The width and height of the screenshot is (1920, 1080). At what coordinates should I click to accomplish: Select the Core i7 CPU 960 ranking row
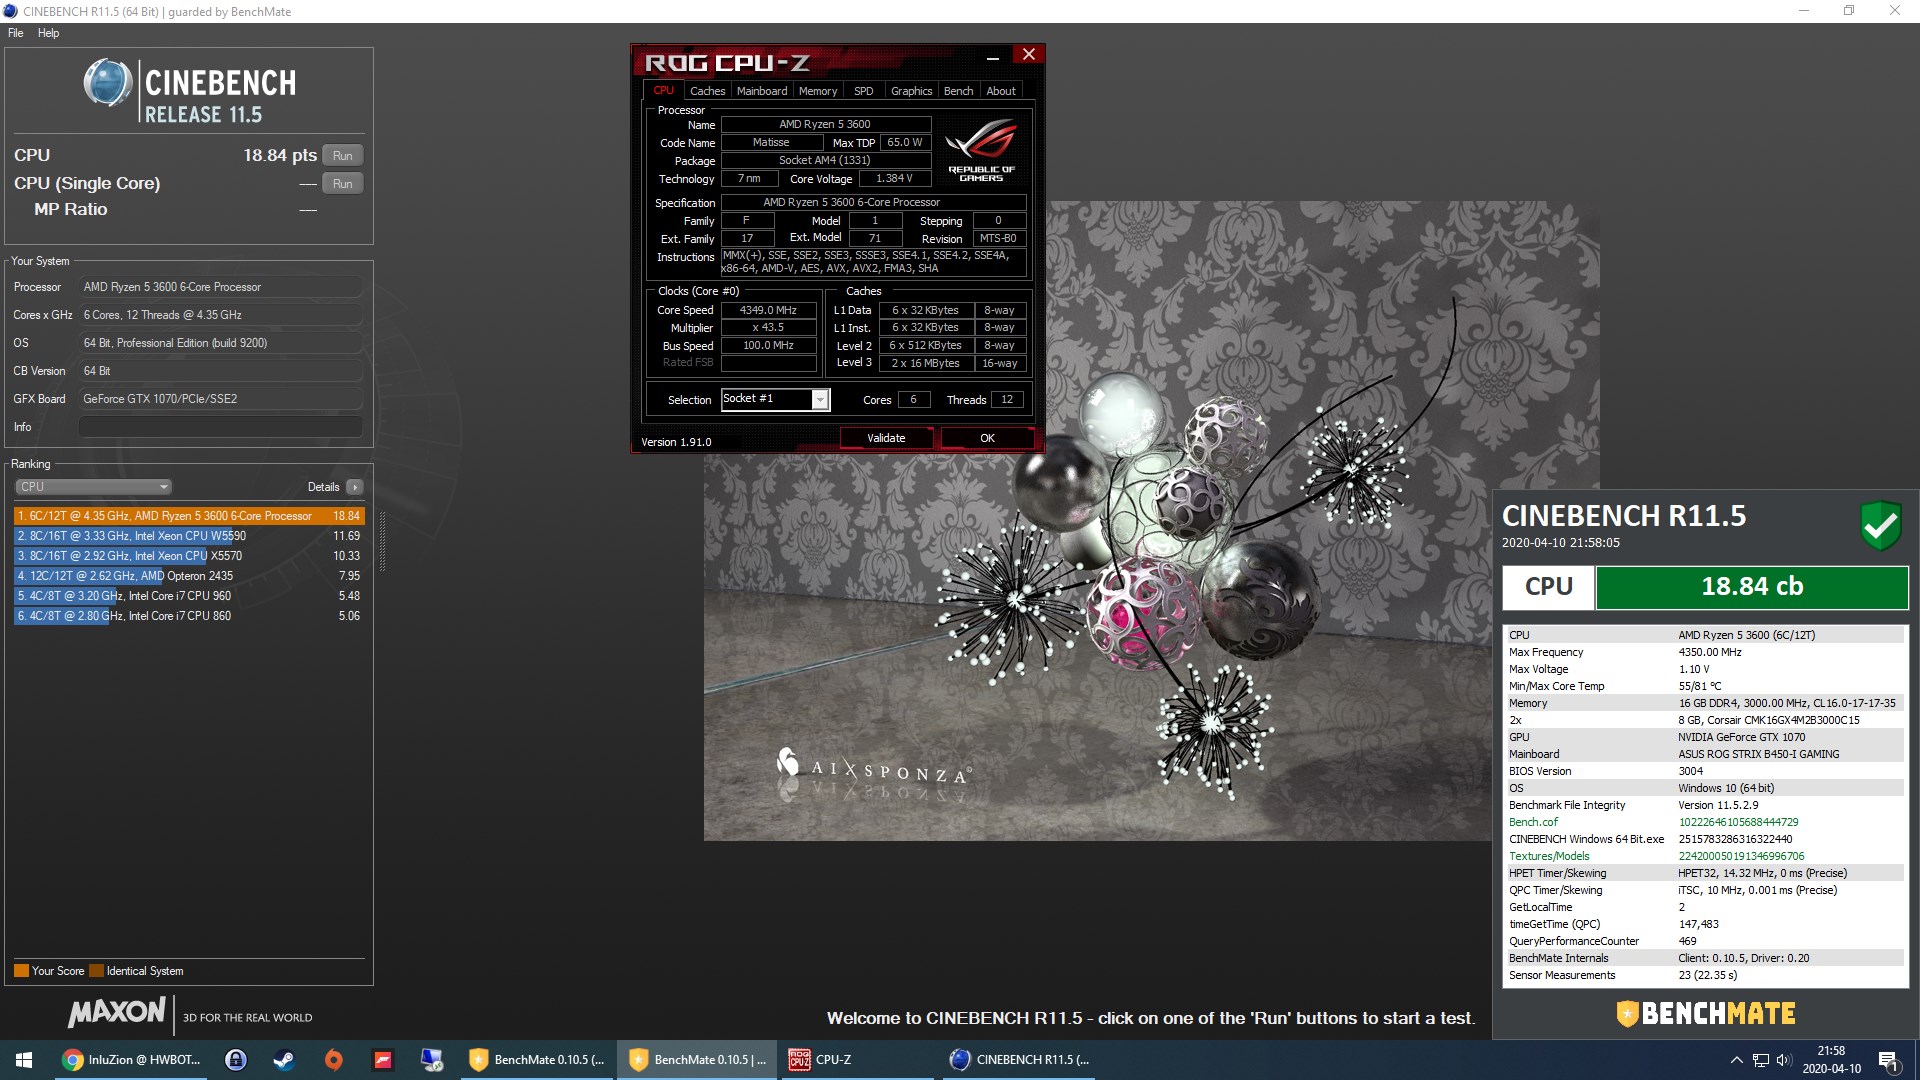coord(189,596)
